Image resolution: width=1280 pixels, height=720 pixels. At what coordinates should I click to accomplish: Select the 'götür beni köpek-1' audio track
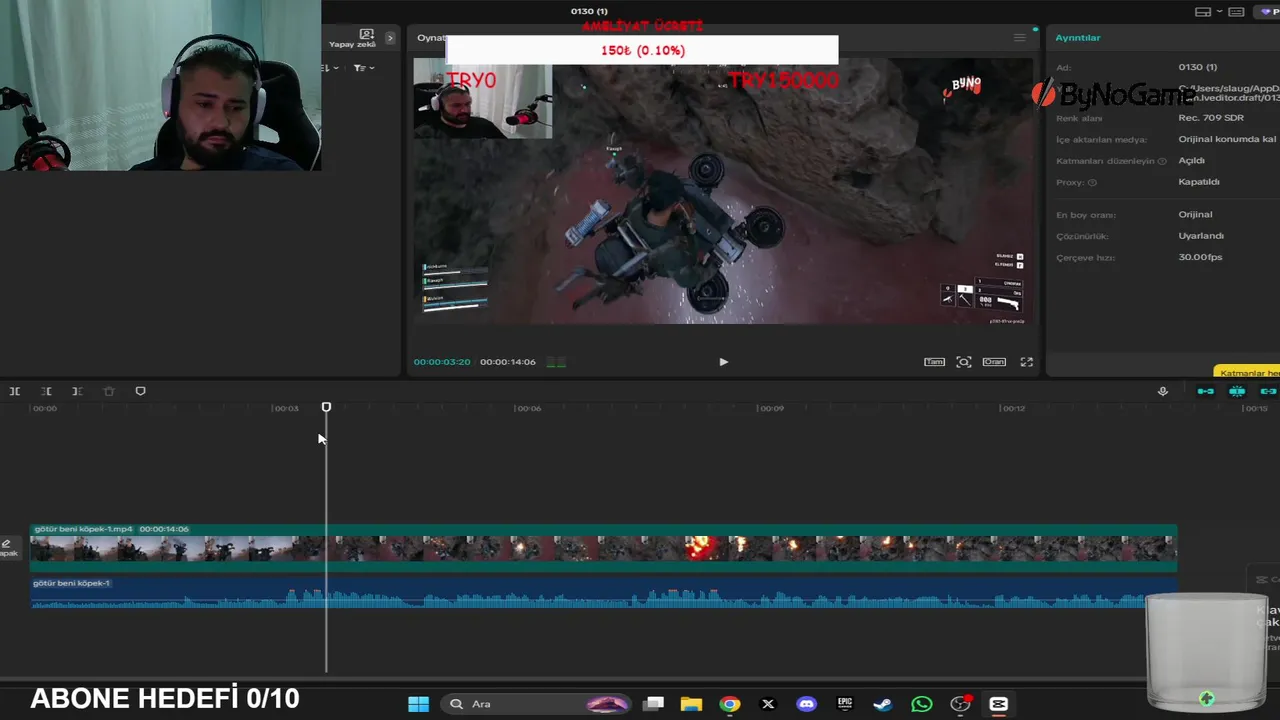click(x=603, y=592)
